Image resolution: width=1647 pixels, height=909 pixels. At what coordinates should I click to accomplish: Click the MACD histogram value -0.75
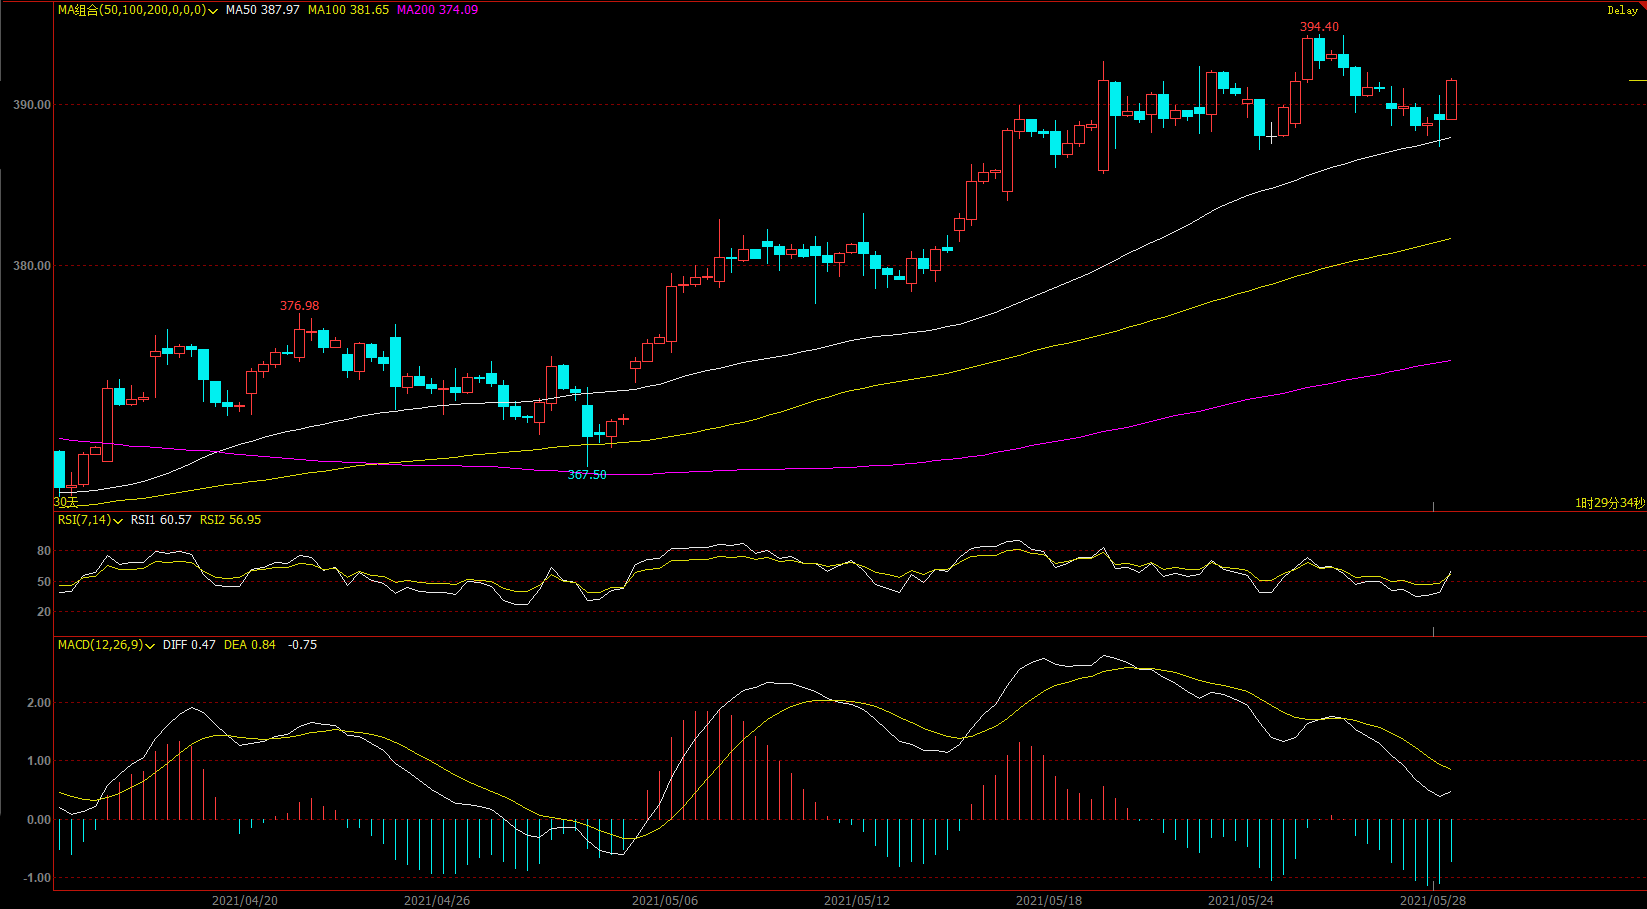coord(302,645)
